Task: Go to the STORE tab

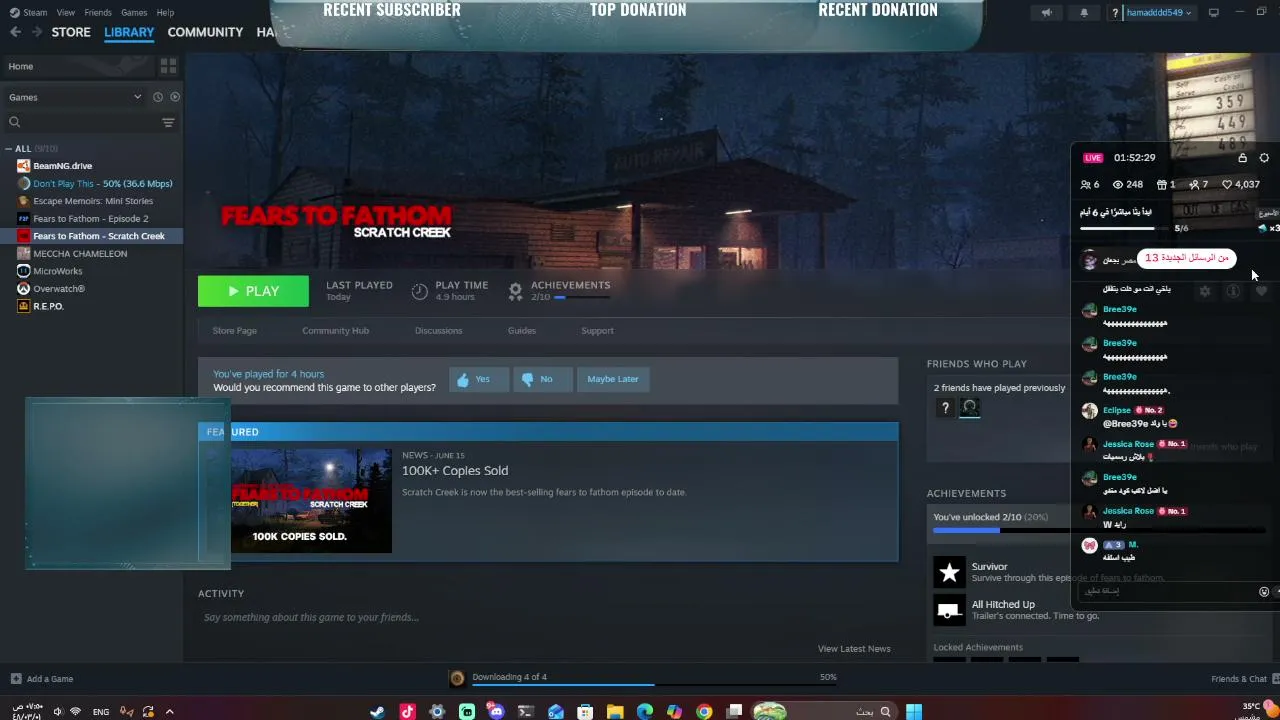Action: pos(71,32)
